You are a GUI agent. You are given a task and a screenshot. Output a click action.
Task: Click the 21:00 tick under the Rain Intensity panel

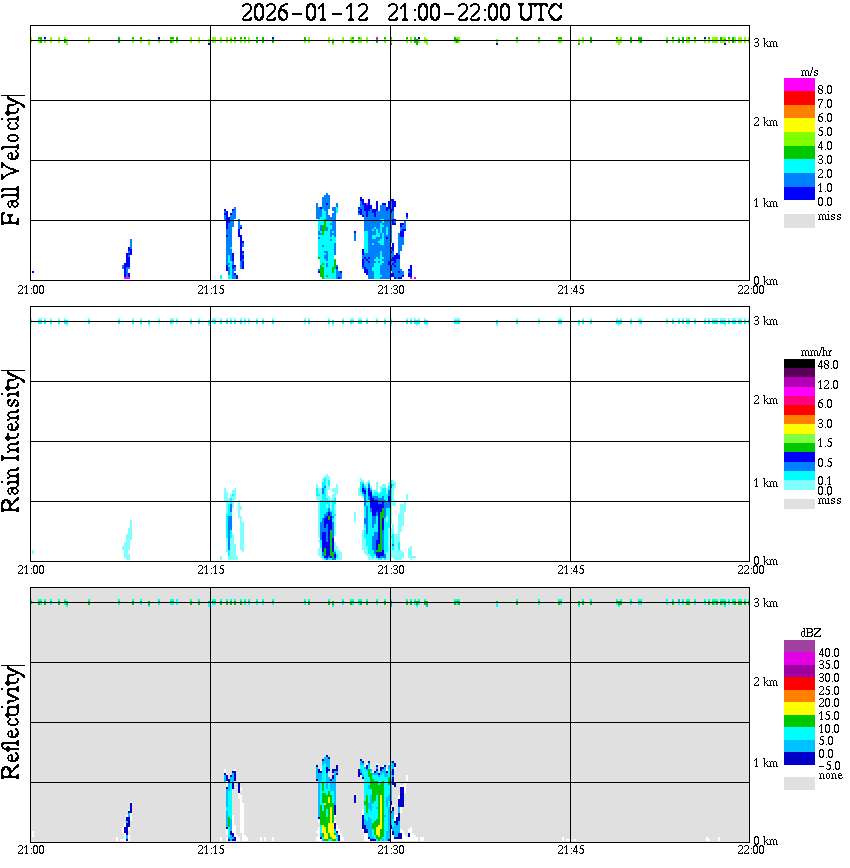click(x=30, y=570)
